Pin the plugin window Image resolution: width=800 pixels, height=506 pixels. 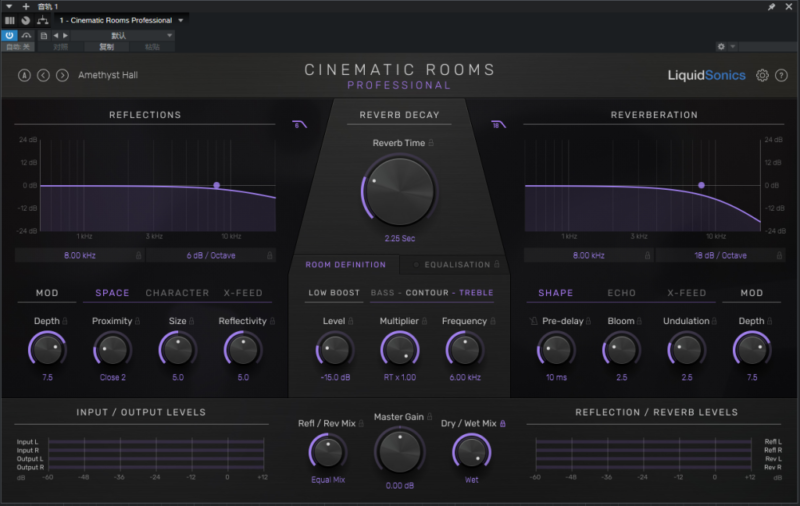(771, 6)
